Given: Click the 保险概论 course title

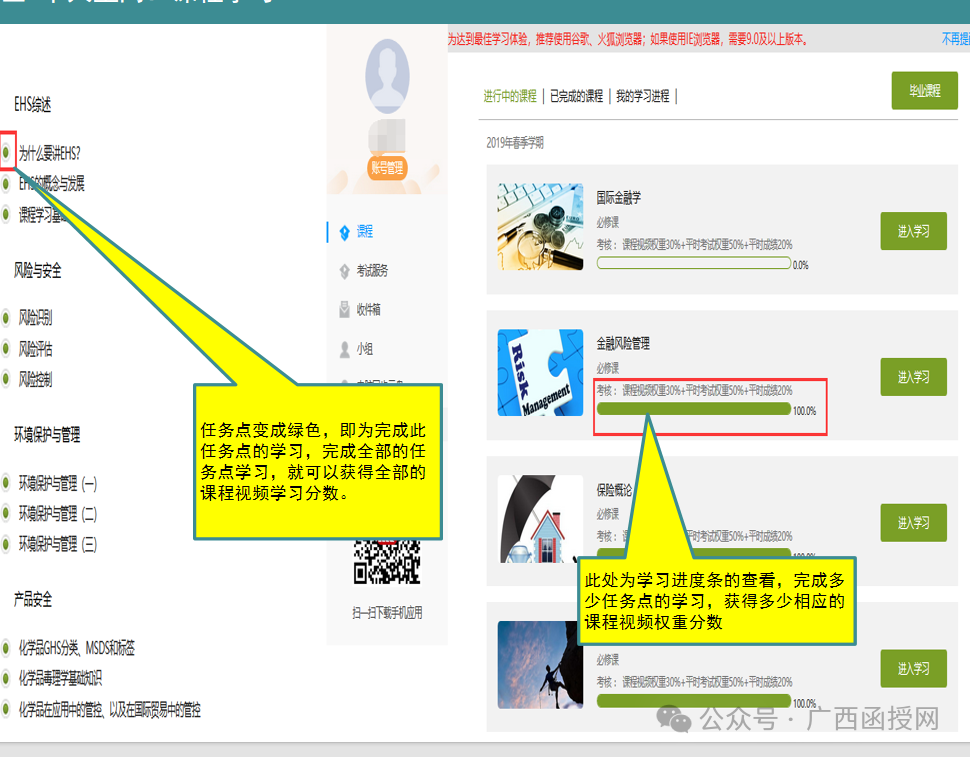Looking at the screenshot, I should tap(614, 490).
